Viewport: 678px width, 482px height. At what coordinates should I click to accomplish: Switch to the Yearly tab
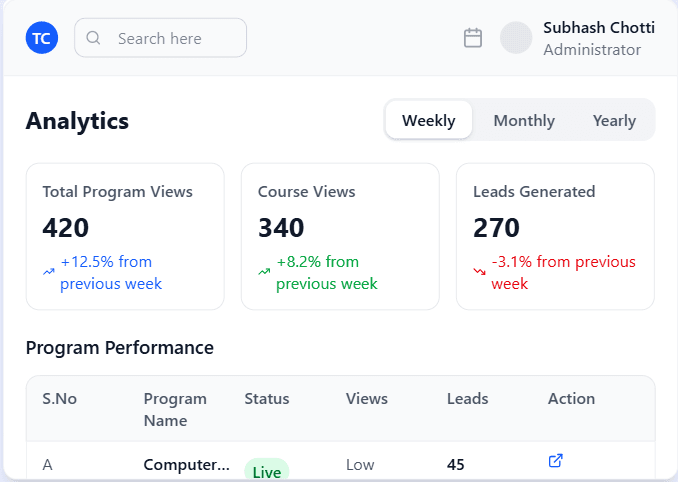(x=614, y=120)
